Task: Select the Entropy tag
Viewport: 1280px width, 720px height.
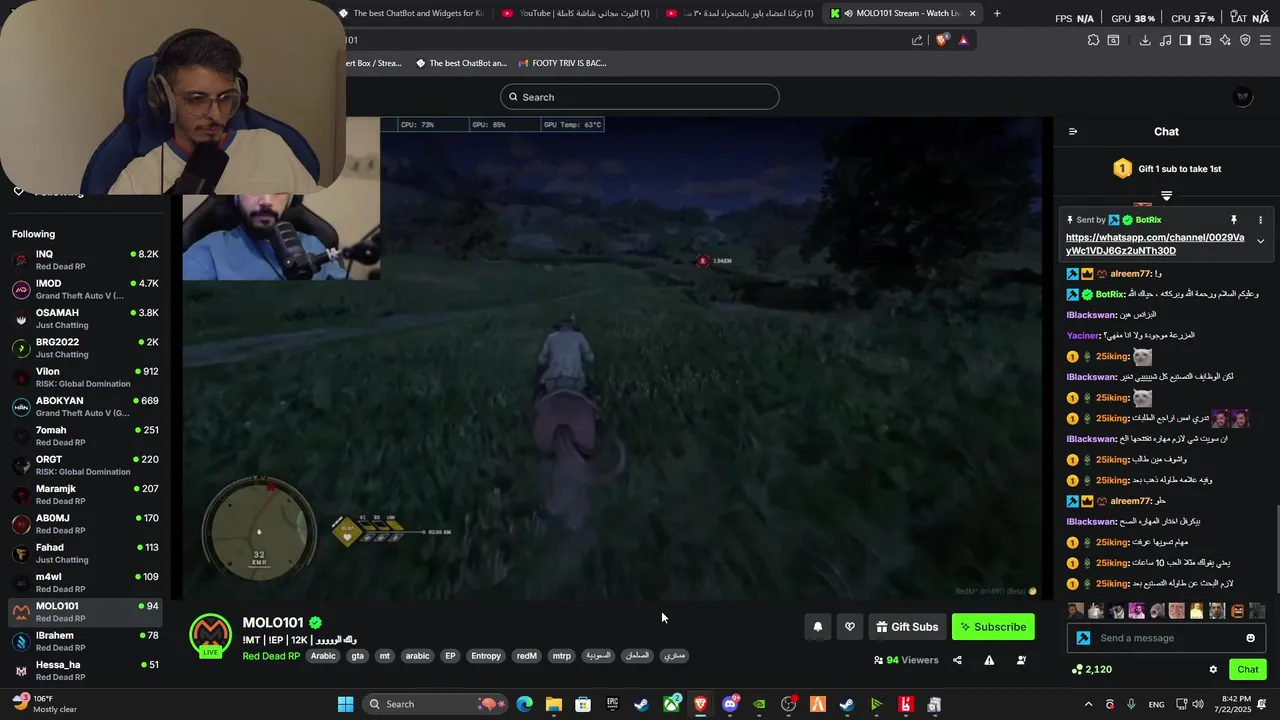Action: [x=486, y=656]
